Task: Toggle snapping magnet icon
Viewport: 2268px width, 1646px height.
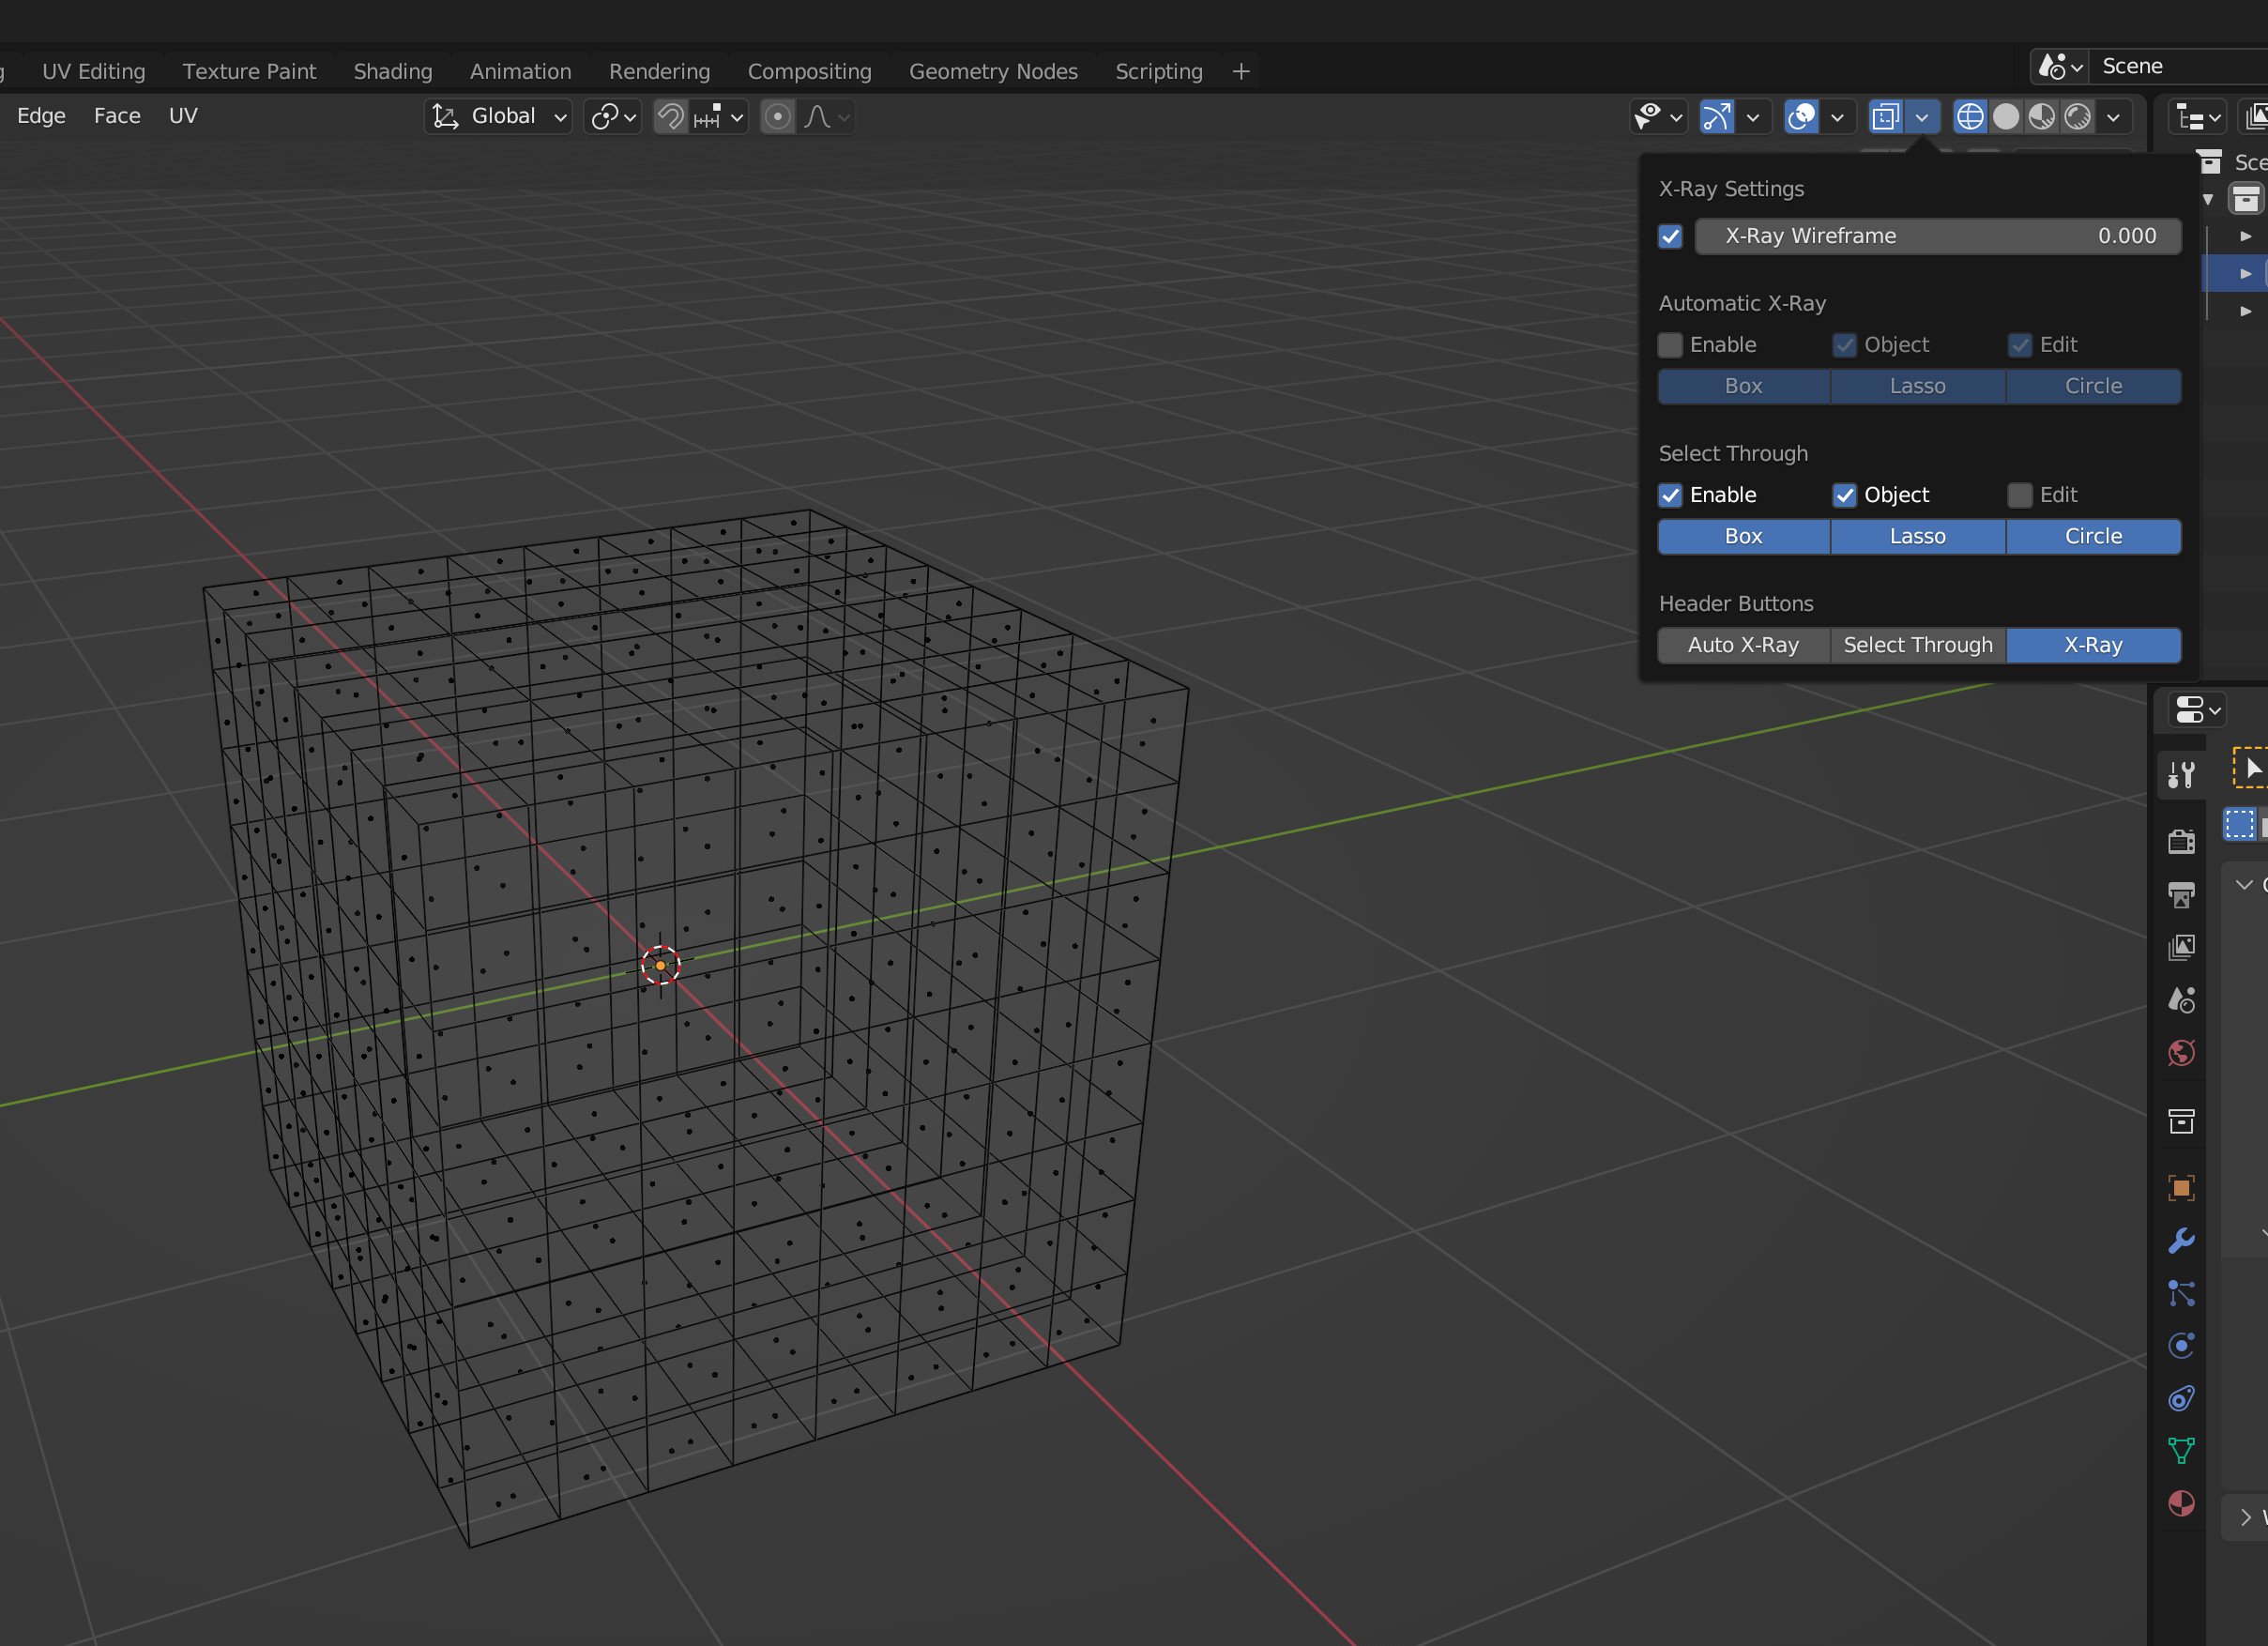Action: click(670, 117)
